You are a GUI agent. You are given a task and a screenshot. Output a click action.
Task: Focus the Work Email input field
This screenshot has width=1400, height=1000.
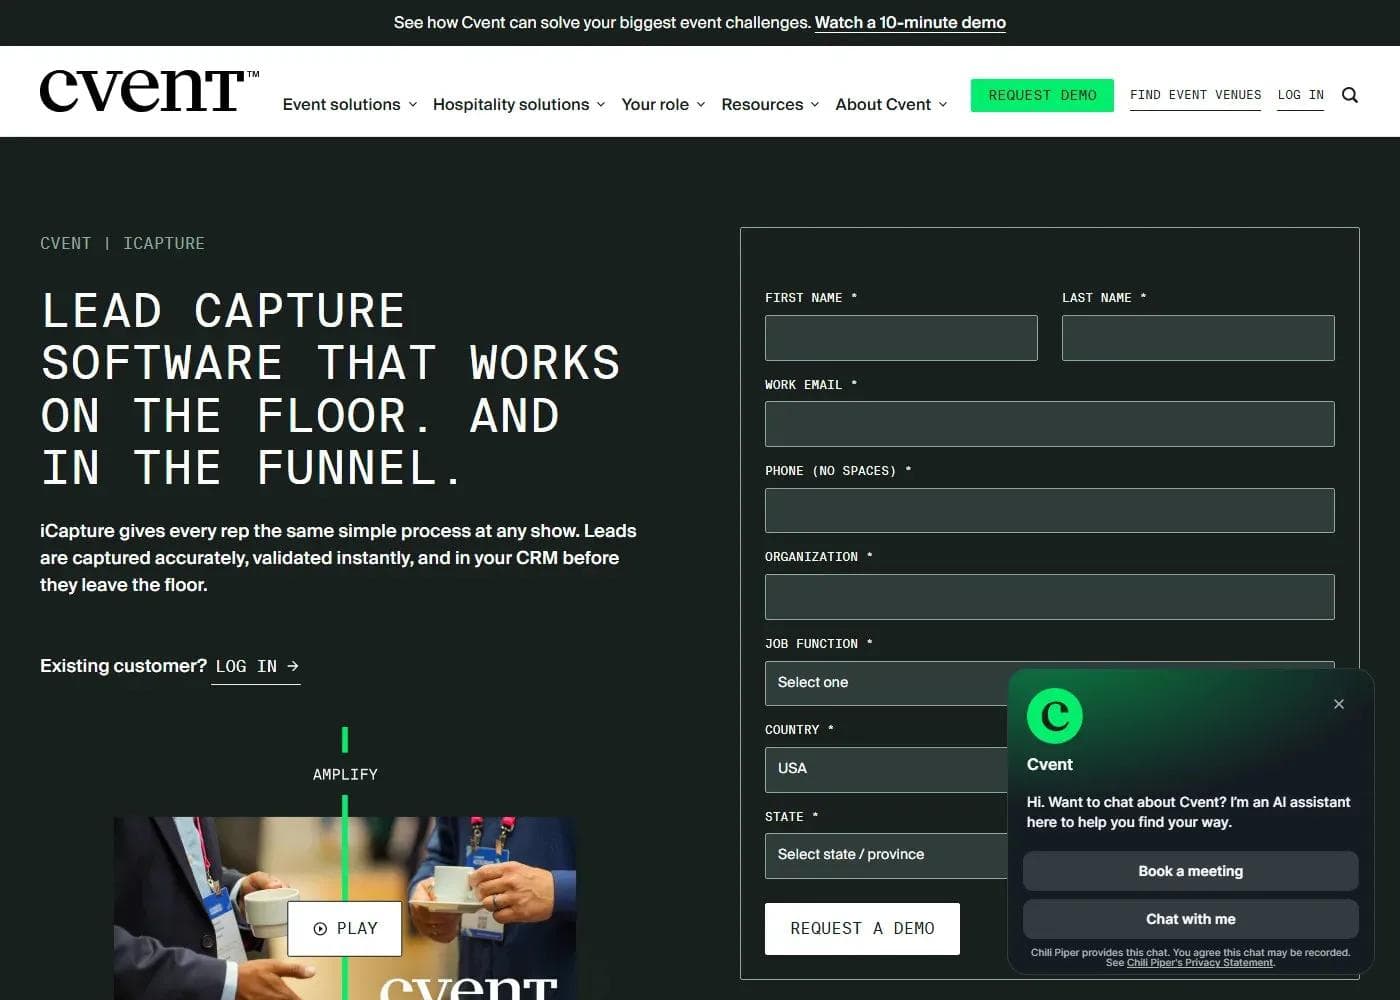tap(1050, 424)
